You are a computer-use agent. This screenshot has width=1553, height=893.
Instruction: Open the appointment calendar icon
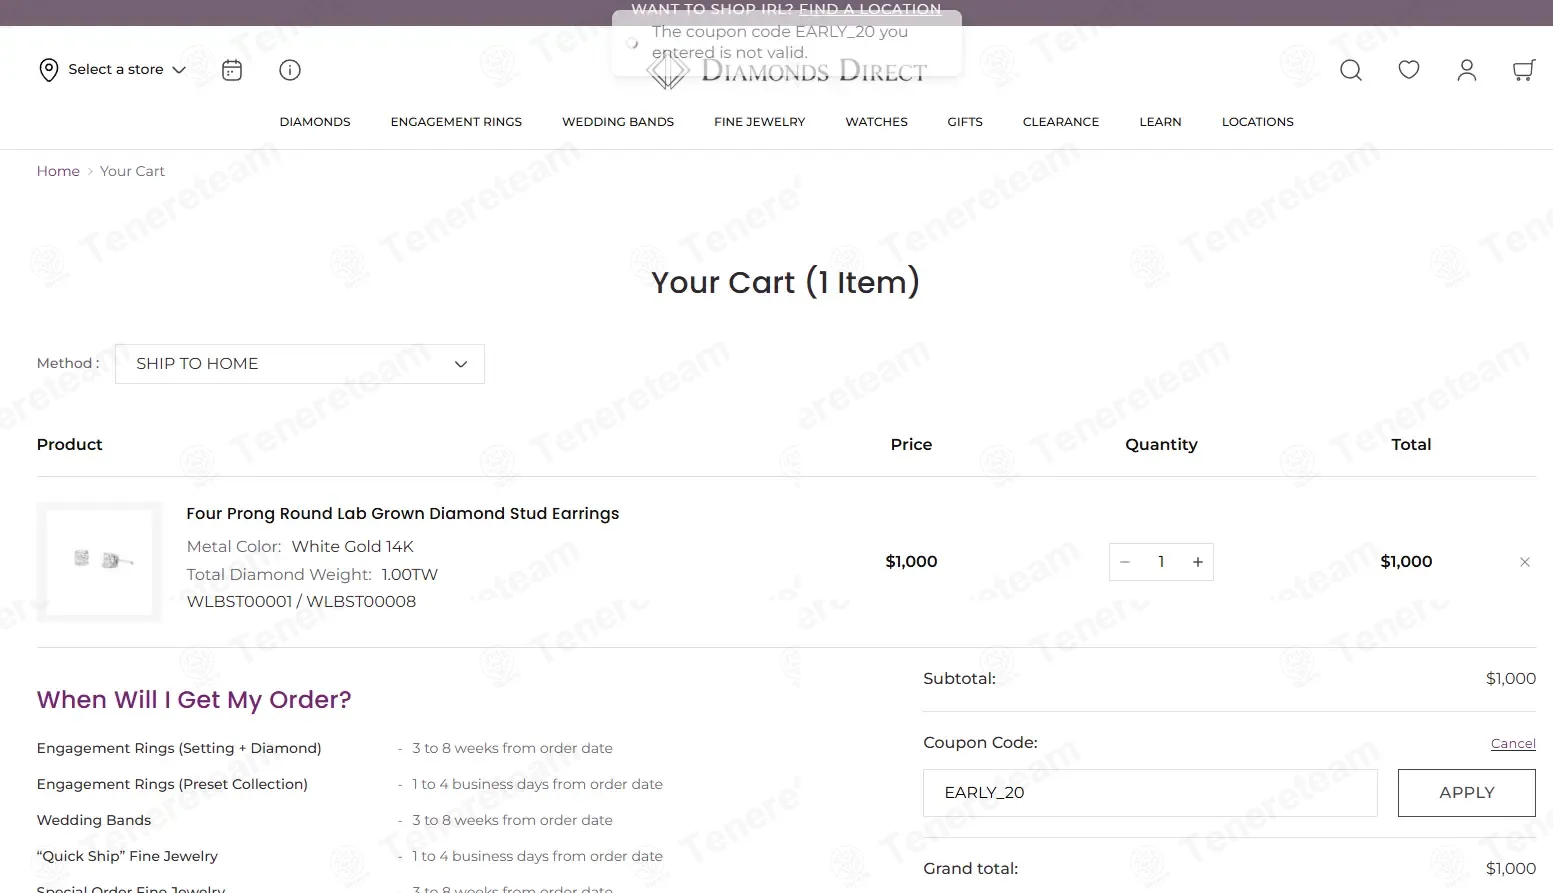pos(232,70)
